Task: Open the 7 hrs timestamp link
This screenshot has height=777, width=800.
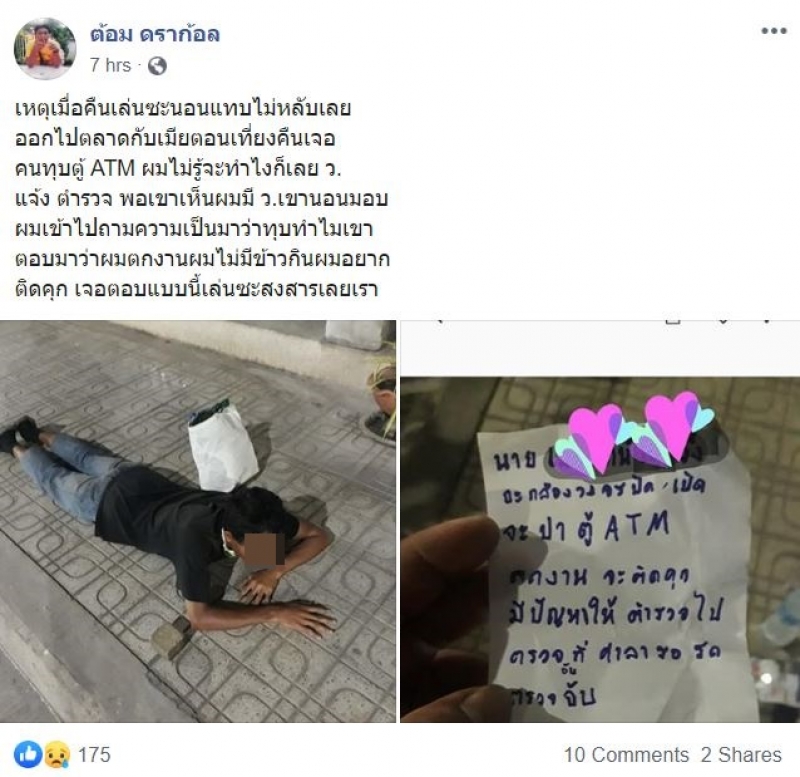Action: pos(111,65)
